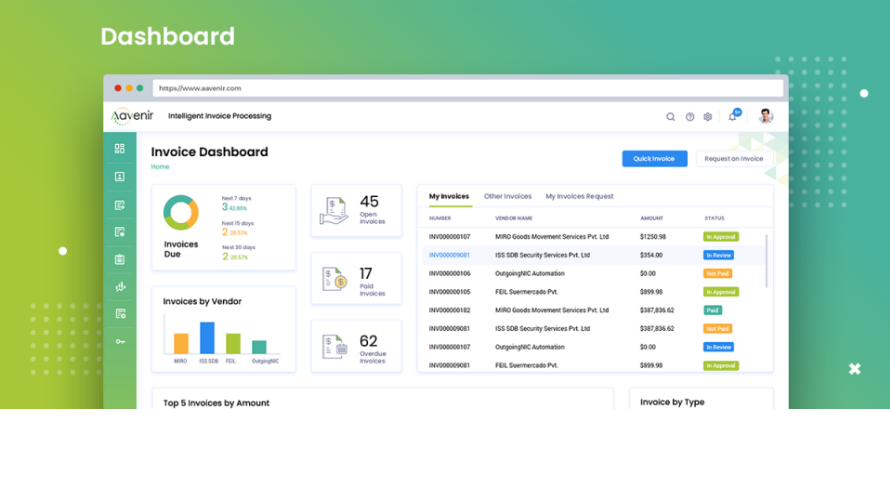The width and height of the screenshot is (890, 500).
Task: Open the user profile avatar
Action: coord(766,116)
